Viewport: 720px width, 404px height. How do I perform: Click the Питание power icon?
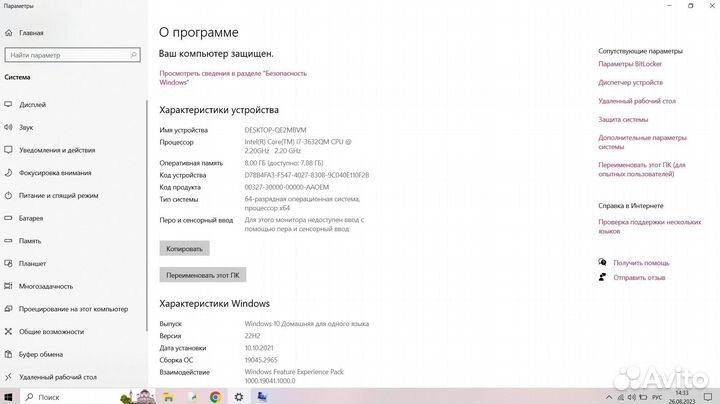tap(8, 196)
